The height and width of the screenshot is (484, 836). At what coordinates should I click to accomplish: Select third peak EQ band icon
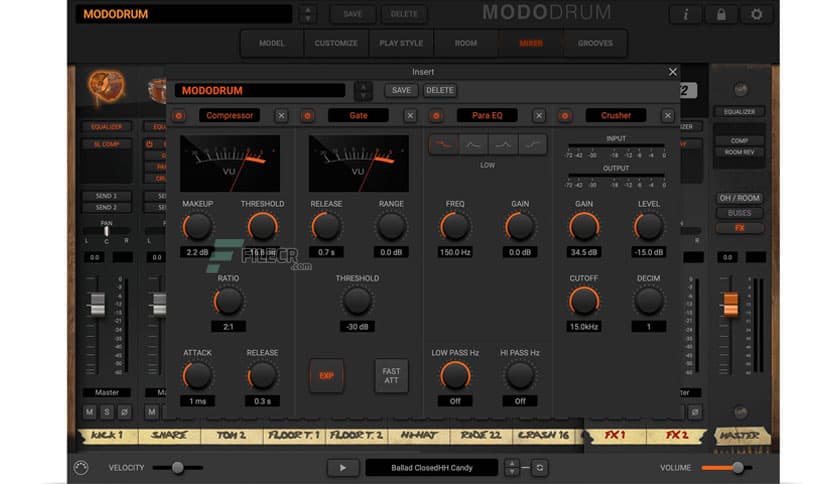[503, 144]
